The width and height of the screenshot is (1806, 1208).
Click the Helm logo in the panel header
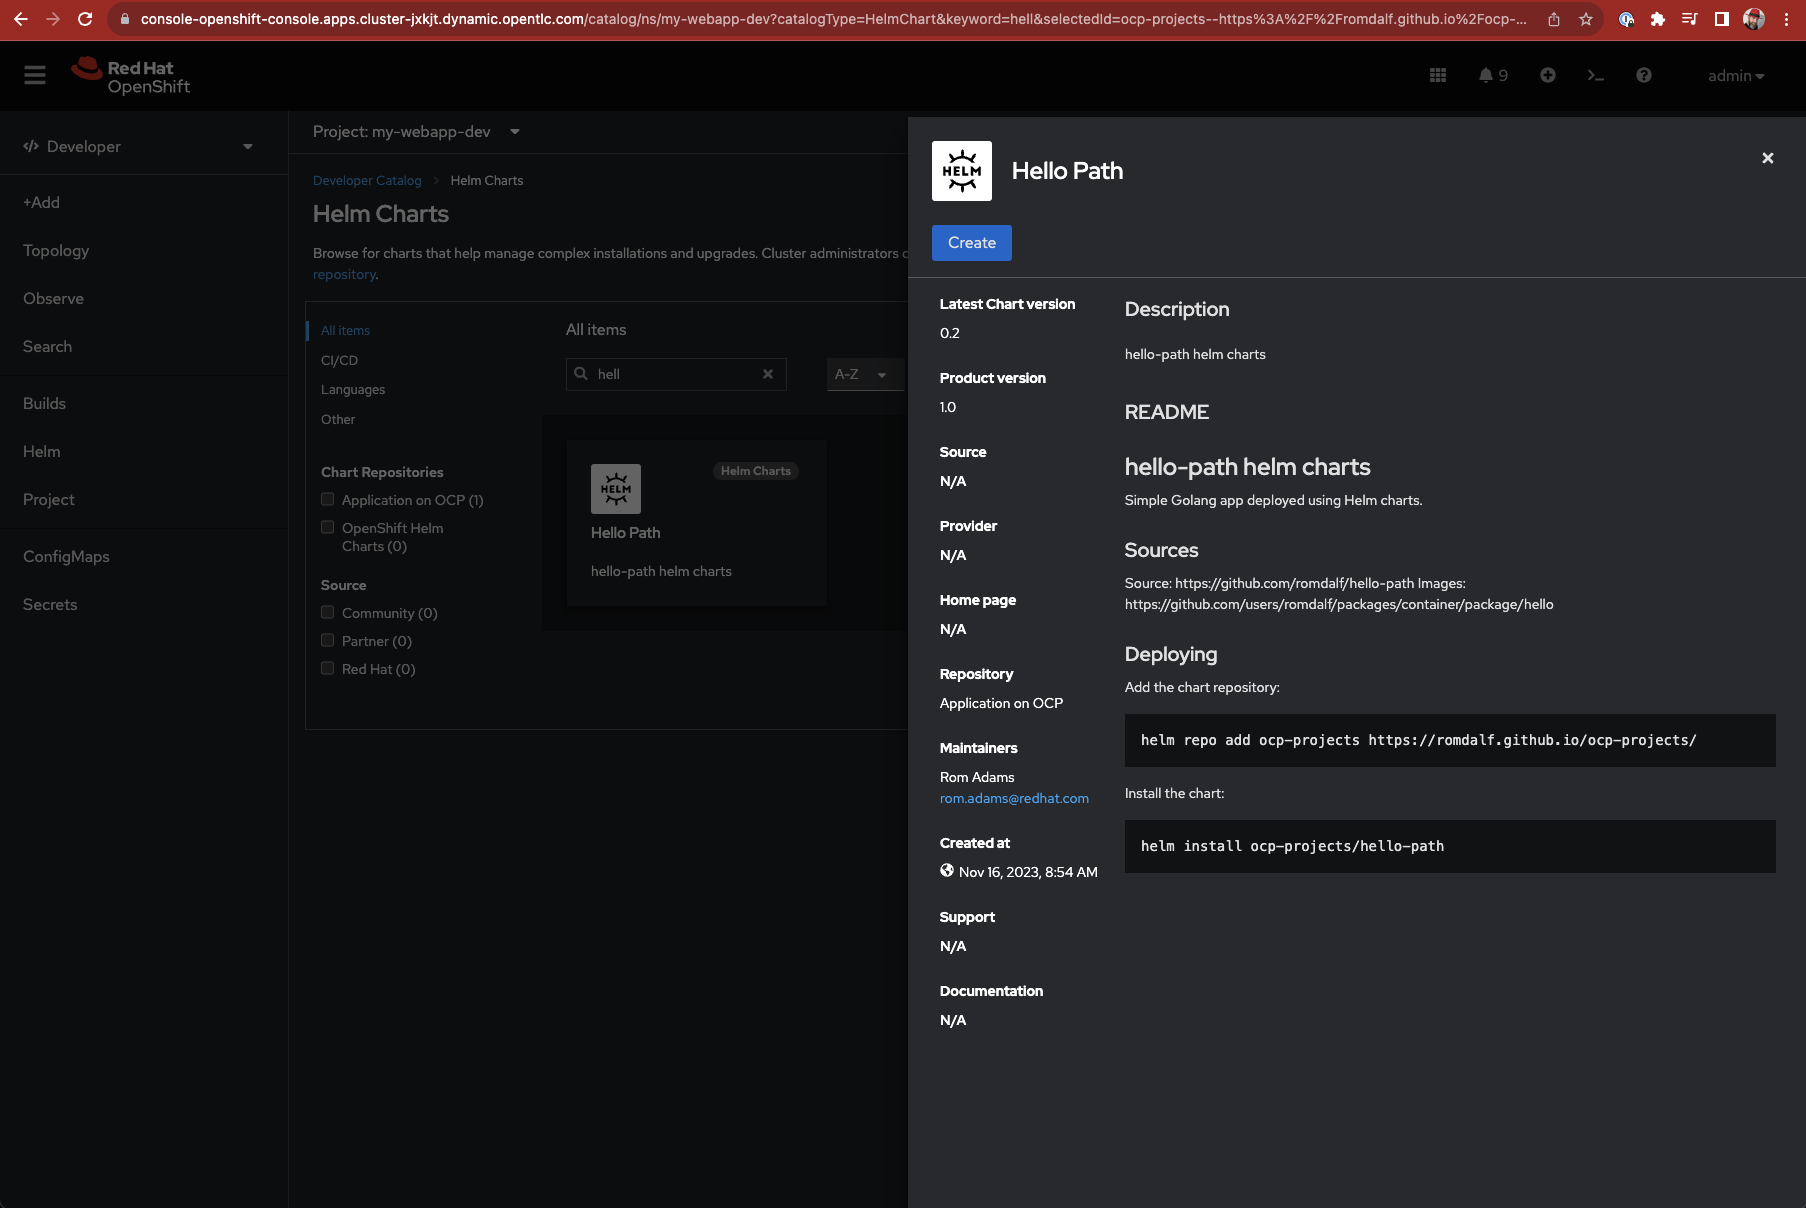961,170
